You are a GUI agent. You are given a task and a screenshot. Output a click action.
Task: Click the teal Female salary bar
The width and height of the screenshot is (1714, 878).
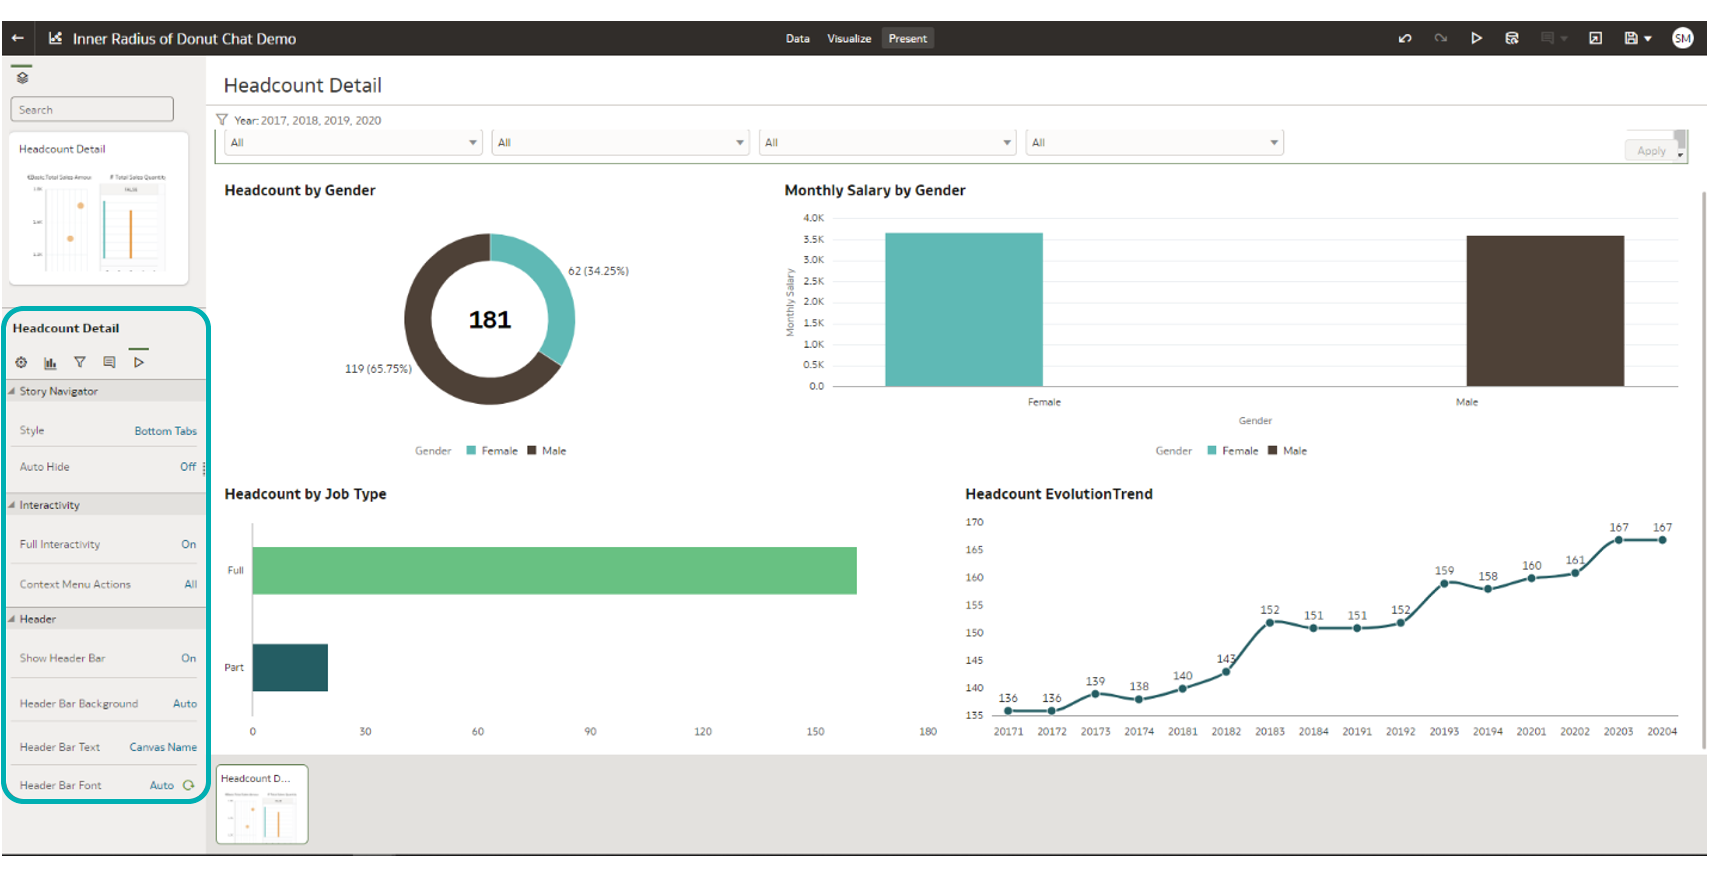pos(964,310)
